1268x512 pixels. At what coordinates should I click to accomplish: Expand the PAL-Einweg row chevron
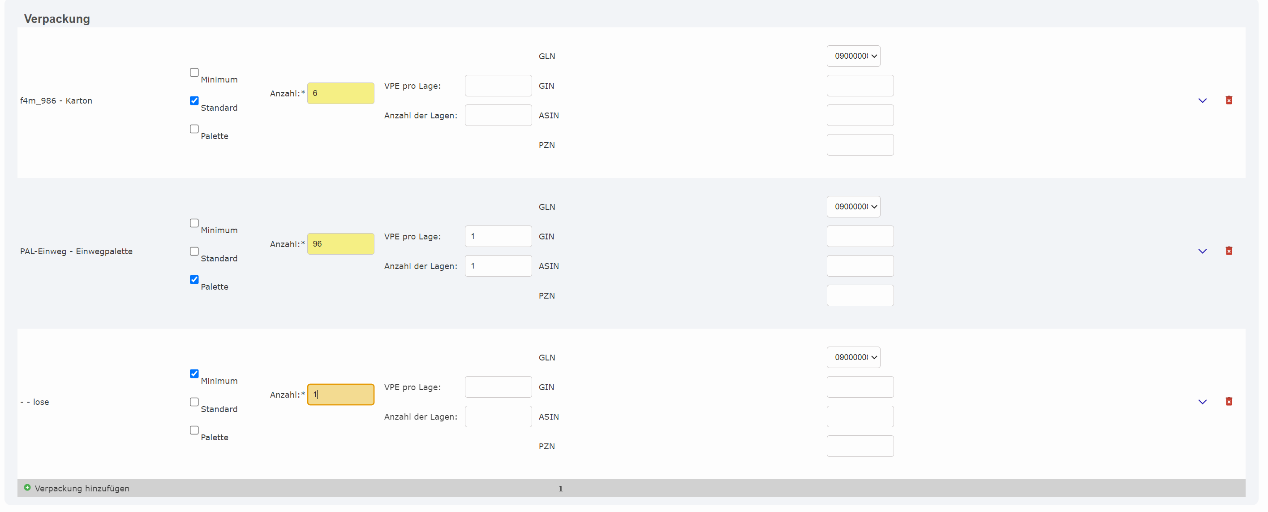tap(1202, 251)
